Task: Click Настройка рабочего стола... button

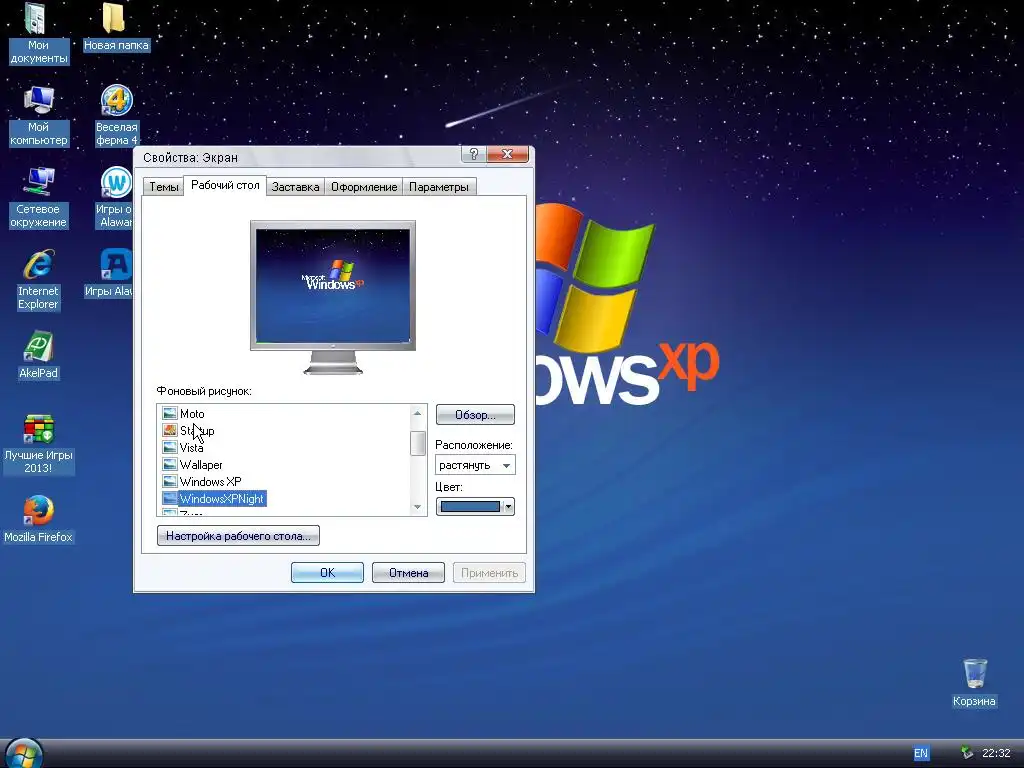Action: click(238, 536)
